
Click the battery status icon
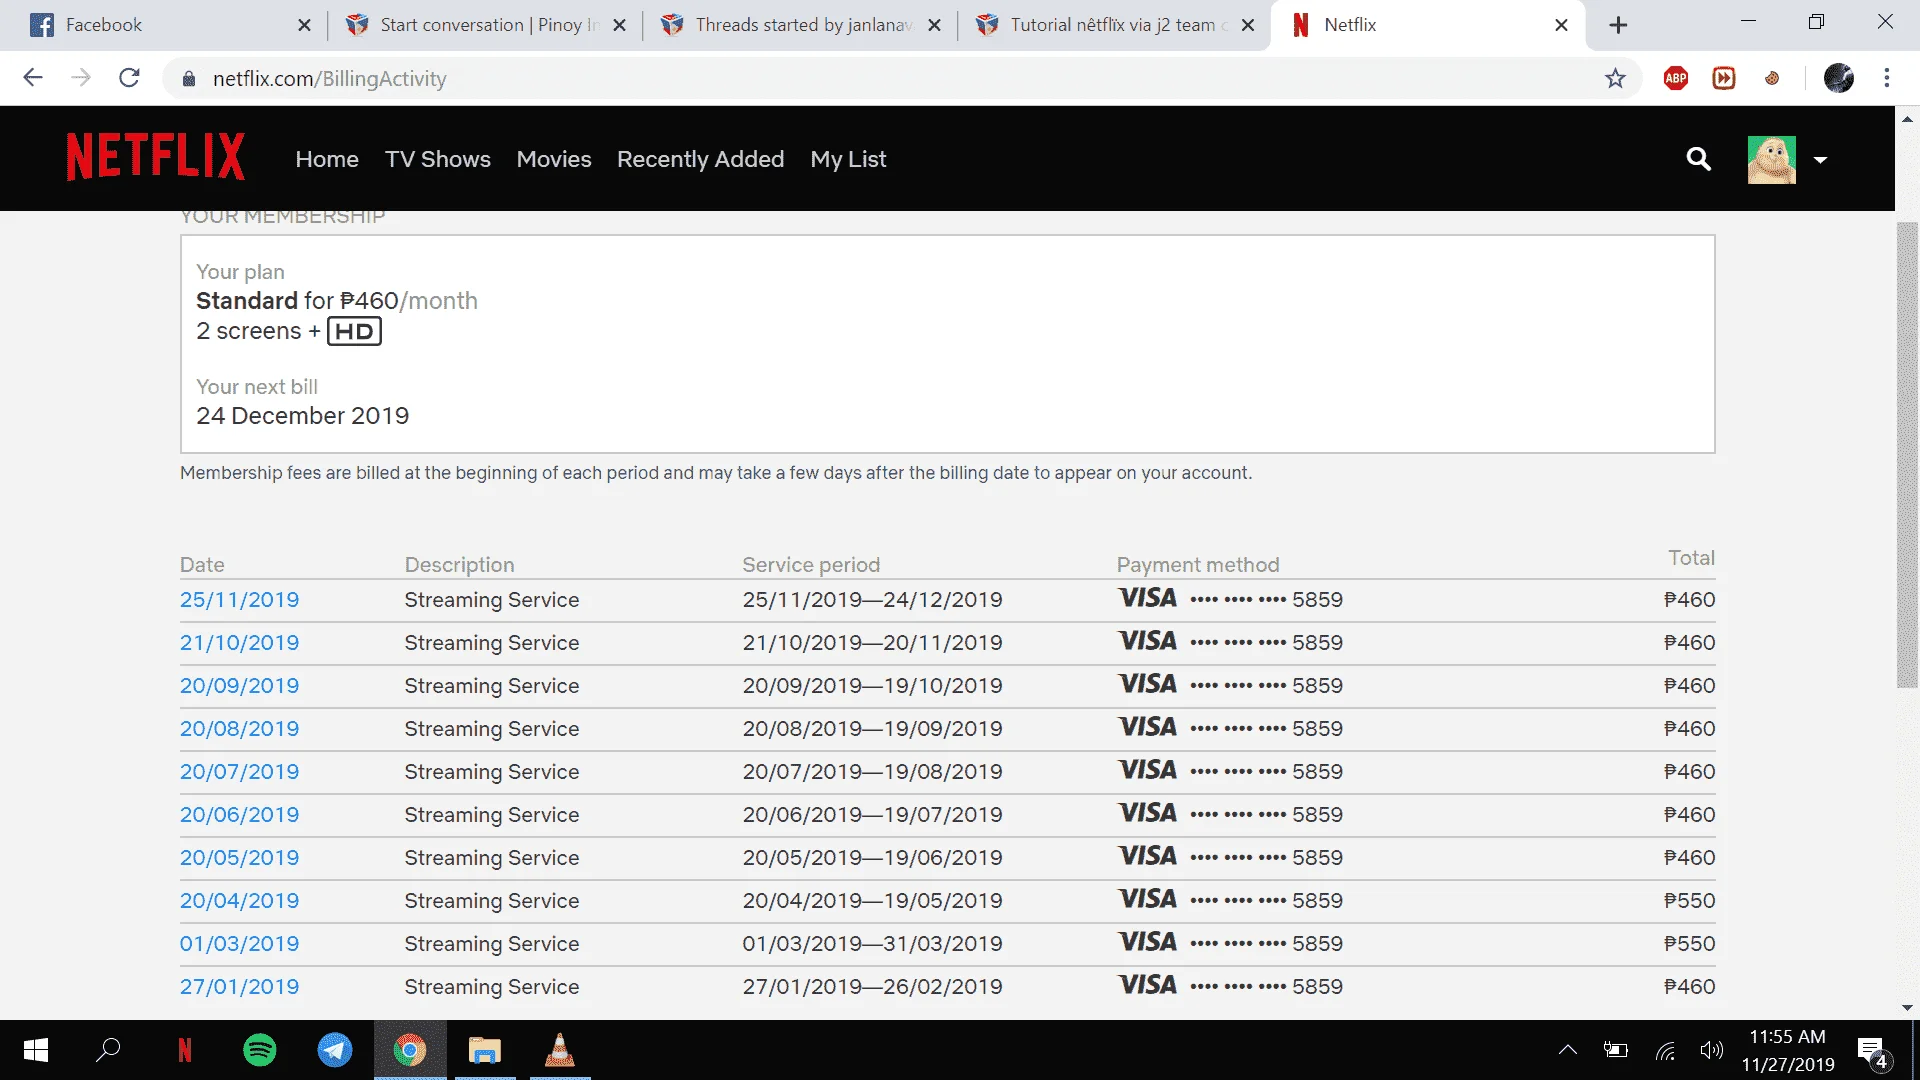1616,1050
